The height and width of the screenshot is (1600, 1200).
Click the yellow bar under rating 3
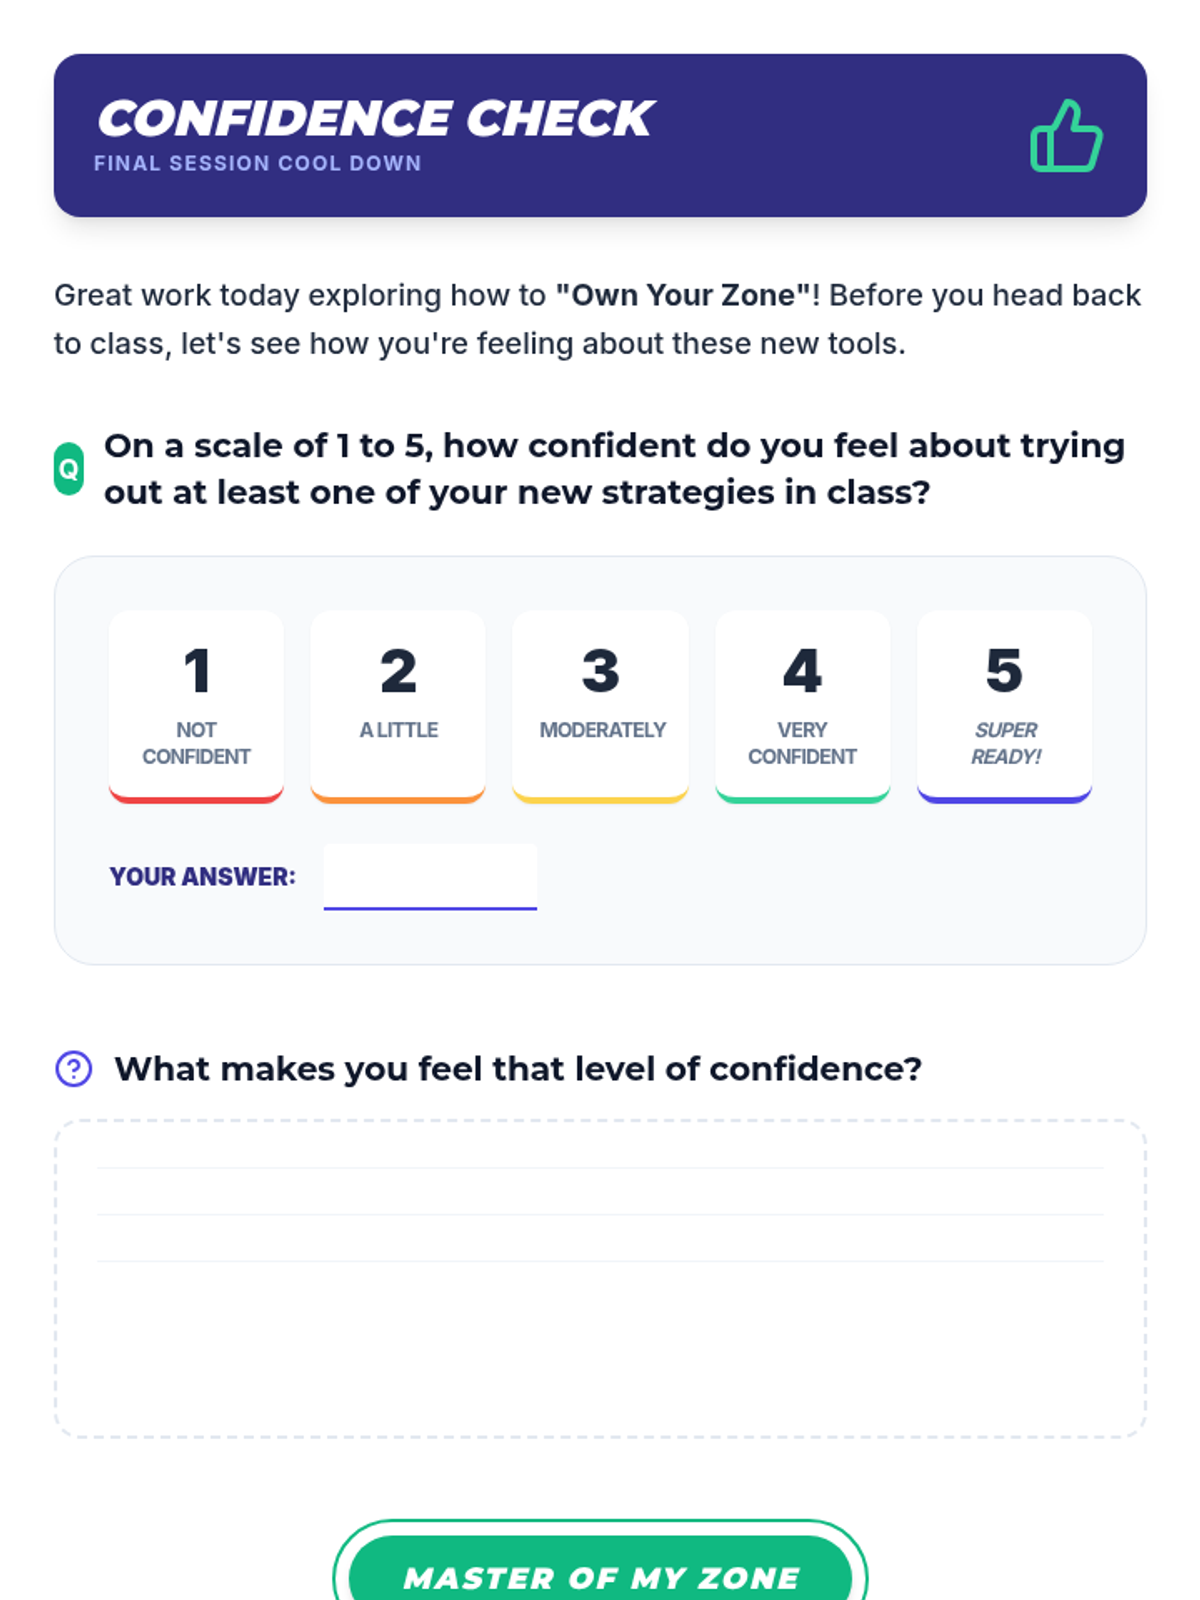pyautogui.click(x=600, y=797)
